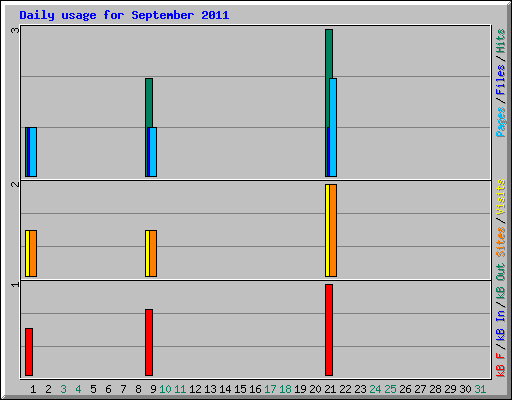The height and width of the screenshot is (400, 512).
Task: Click green day 25 on the x-axis
Action: tap(390, 389)
